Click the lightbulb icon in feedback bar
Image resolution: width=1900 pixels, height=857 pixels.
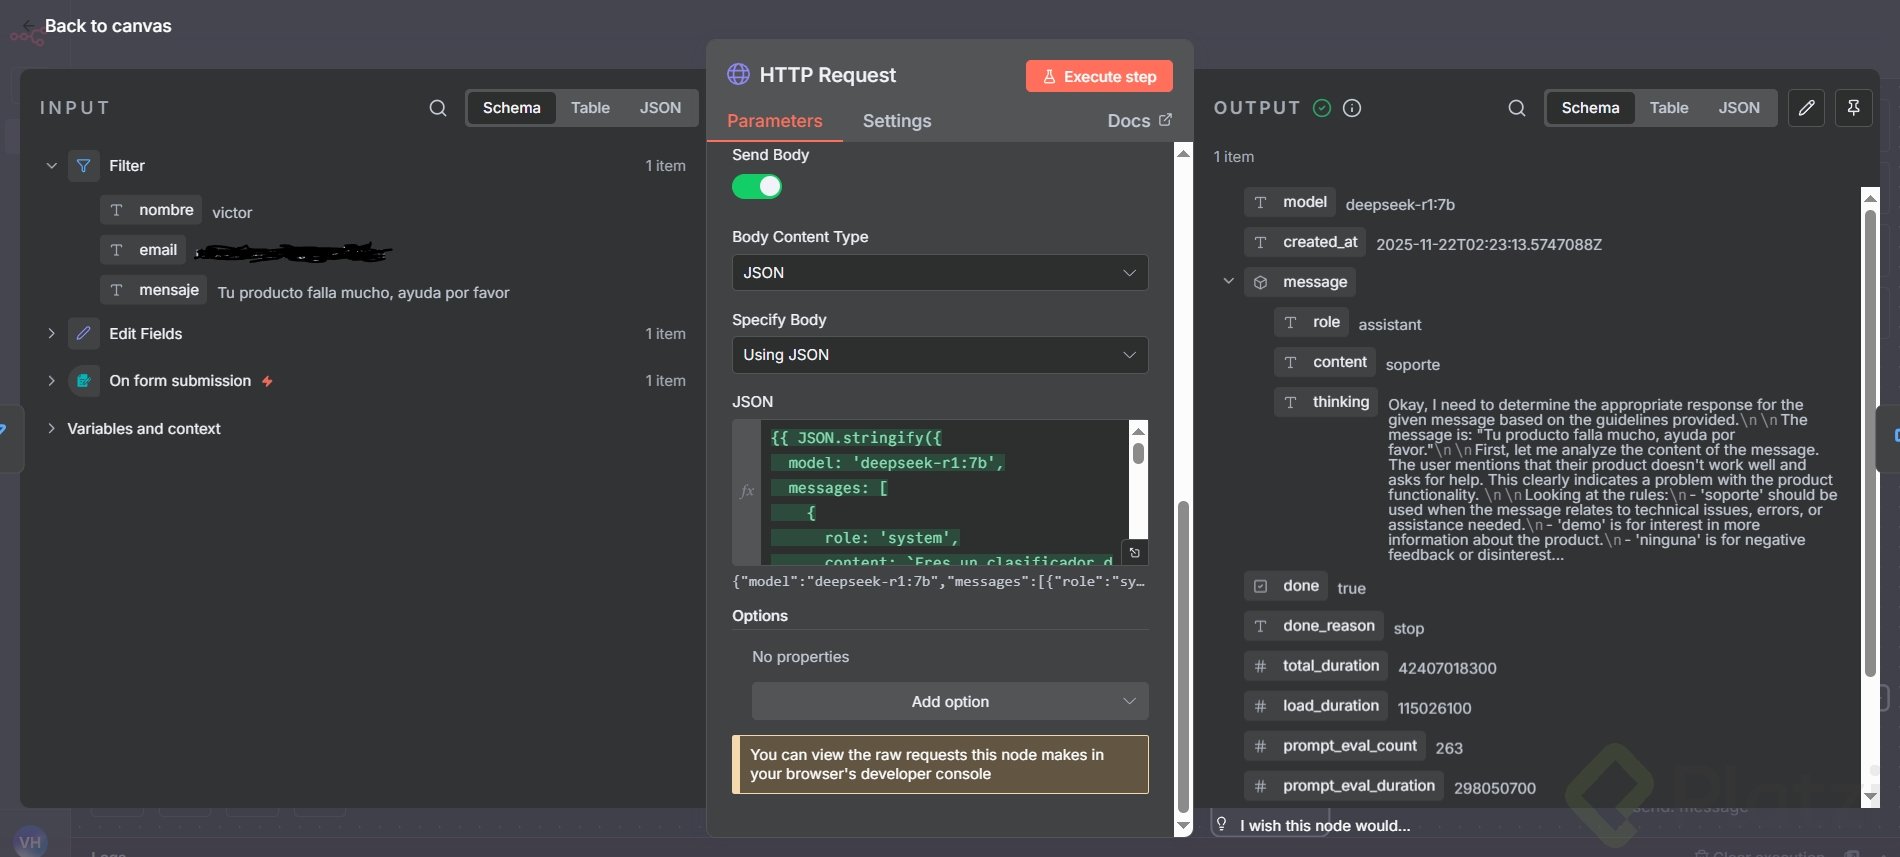1221,824
